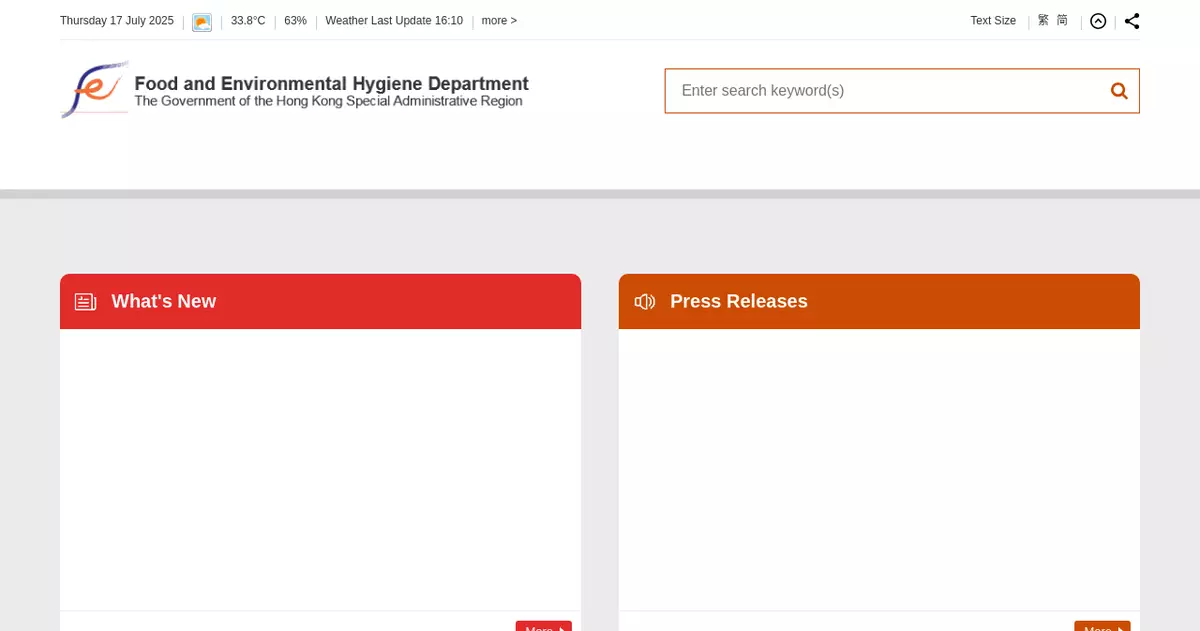The height and width of the screenshot is (631, 1200).
Task: Switch to Simplified Chinese (简)
Action: [x=1062, y=21]
